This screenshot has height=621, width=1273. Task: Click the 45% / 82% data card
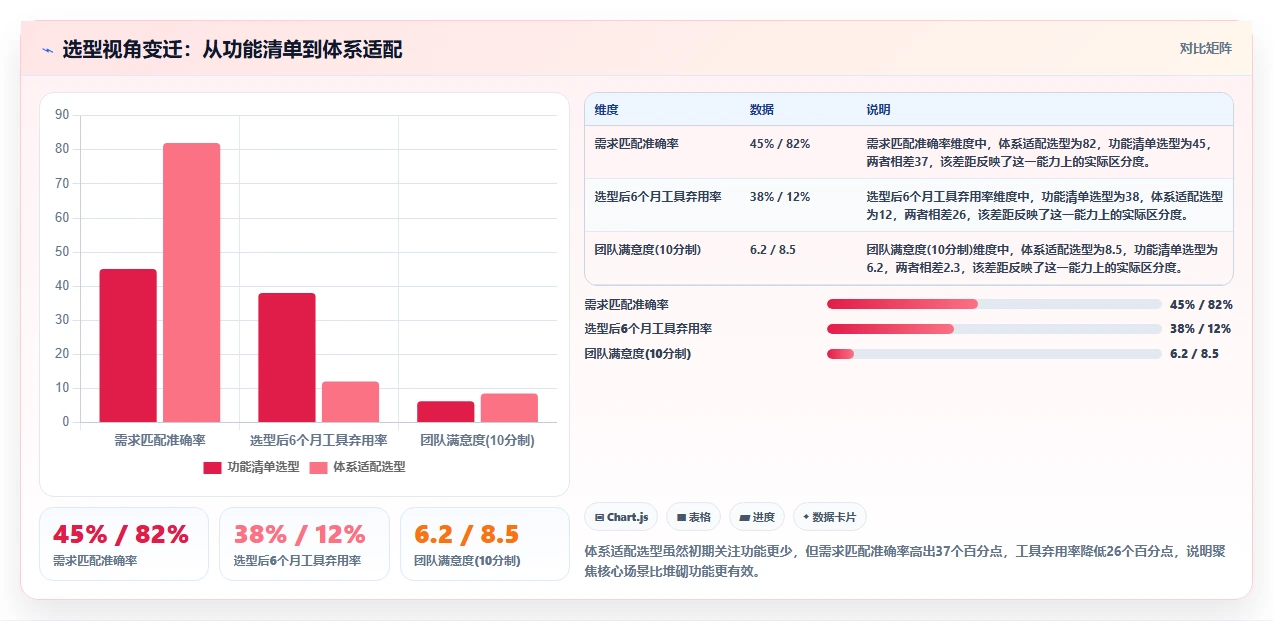pos(124,544)
